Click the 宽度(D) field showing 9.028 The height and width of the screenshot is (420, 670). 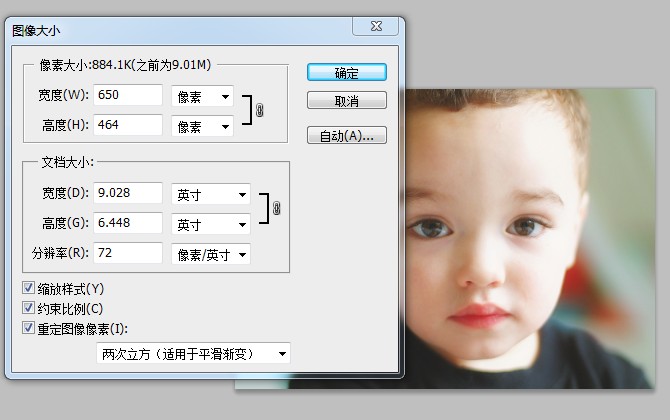(x=128, y=193)
